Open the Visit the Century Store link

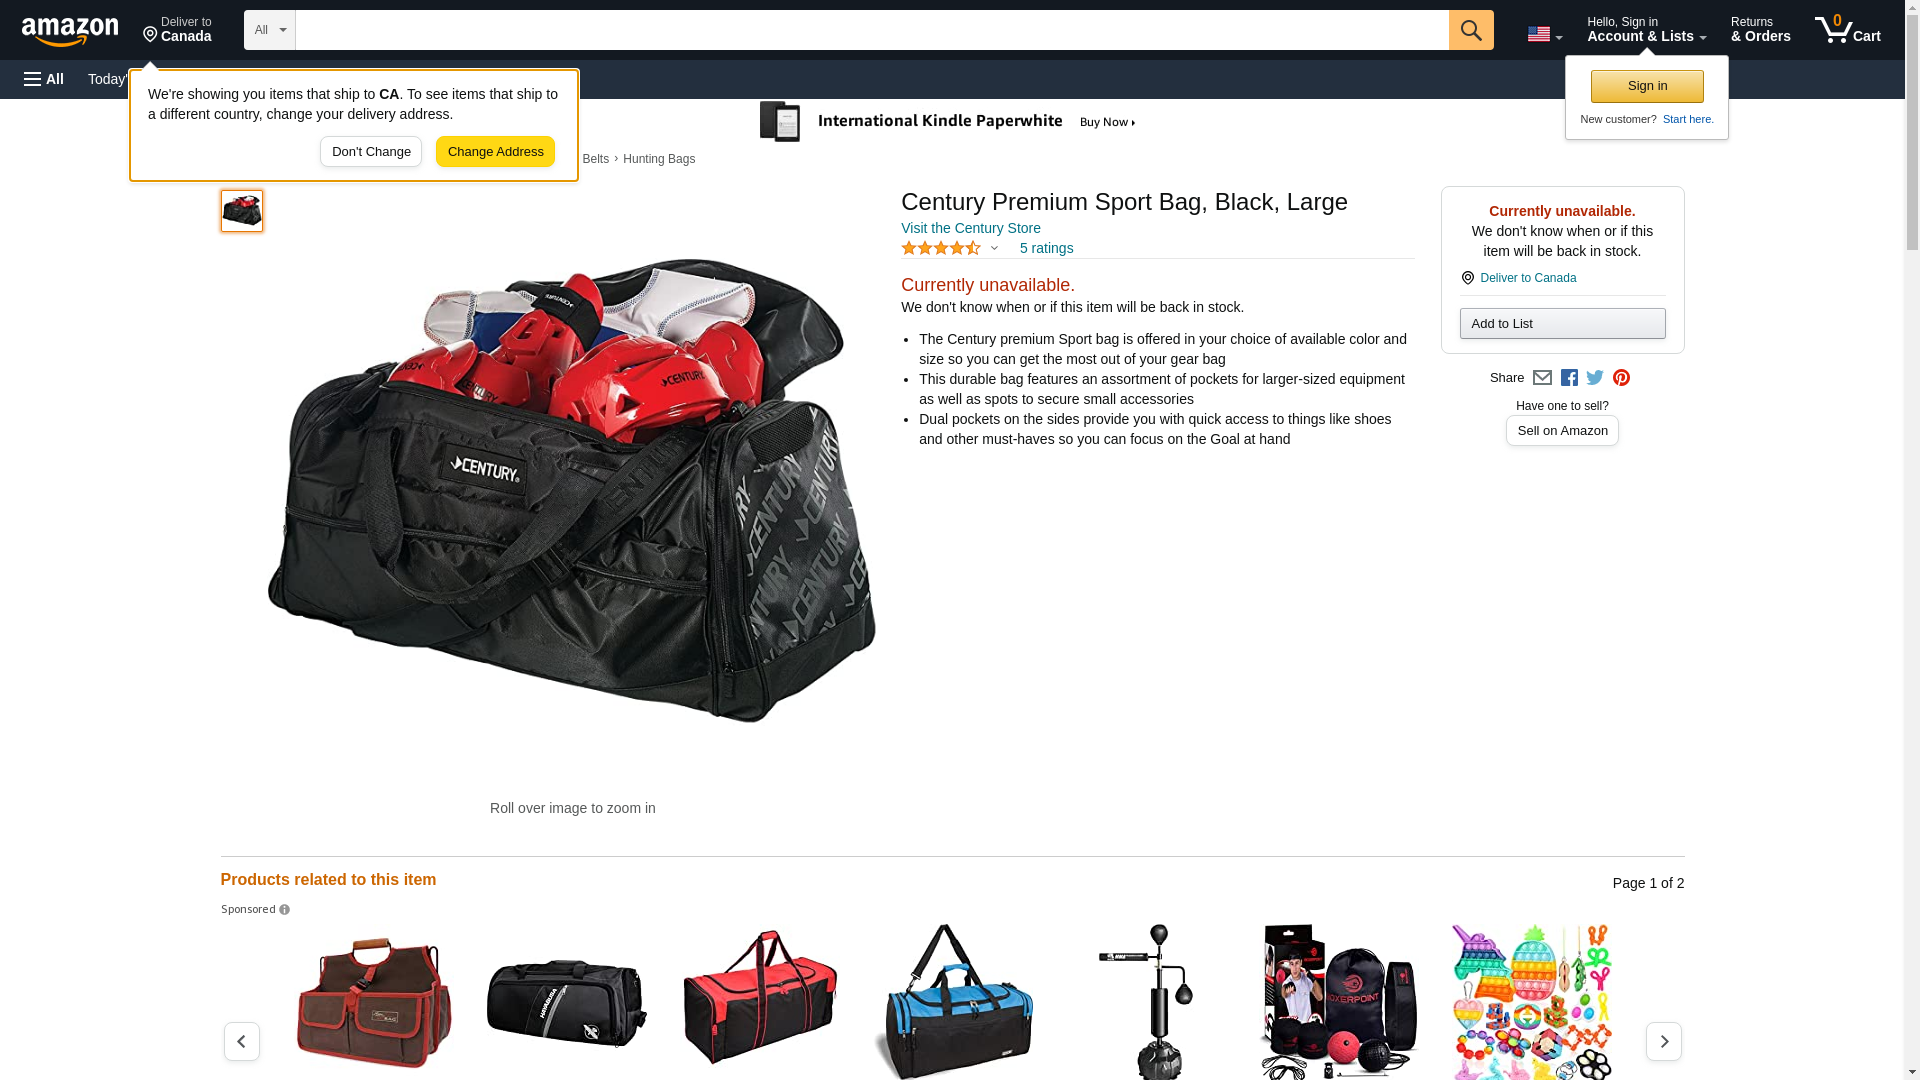[x=970, y=228]
